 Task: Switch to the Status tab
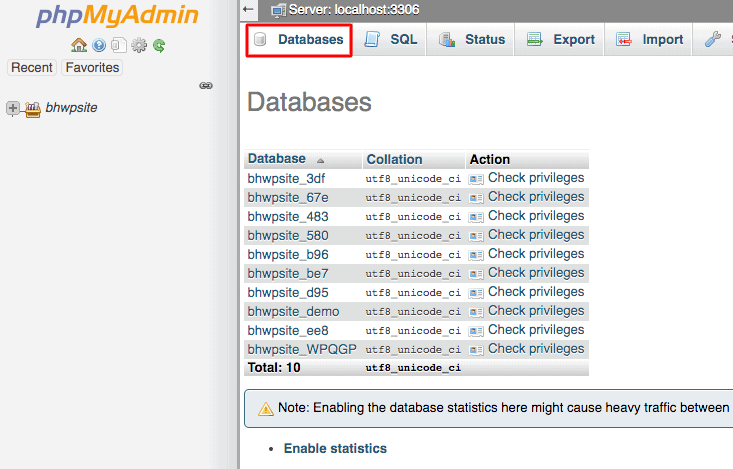(x=471, y=40)
